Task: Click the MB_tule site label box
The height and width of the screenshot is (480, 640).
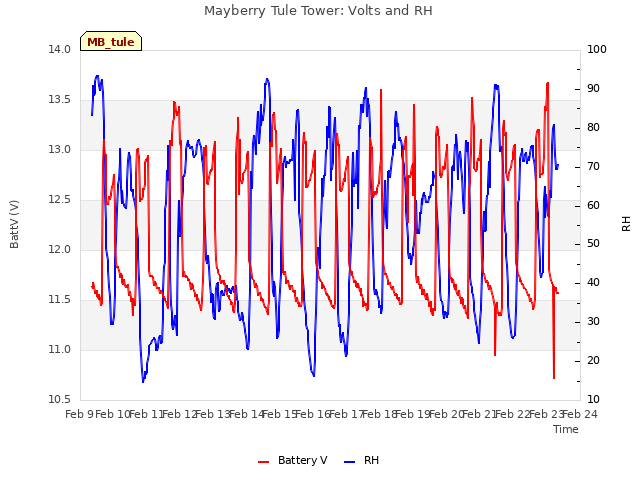Action: [111, 41]
